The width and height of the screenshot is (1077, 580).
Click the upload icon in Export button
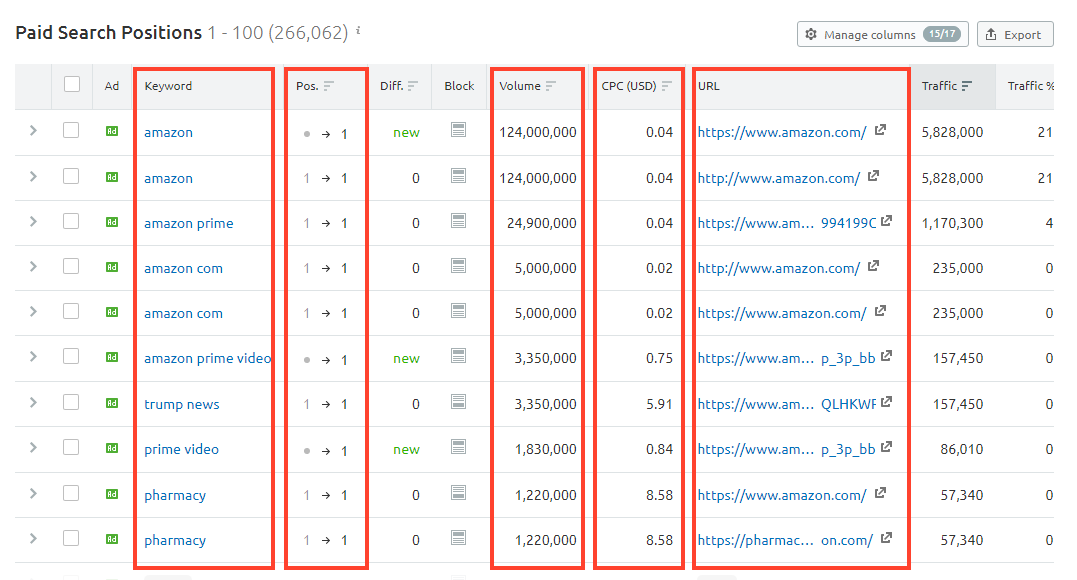[x=990, y=34]
